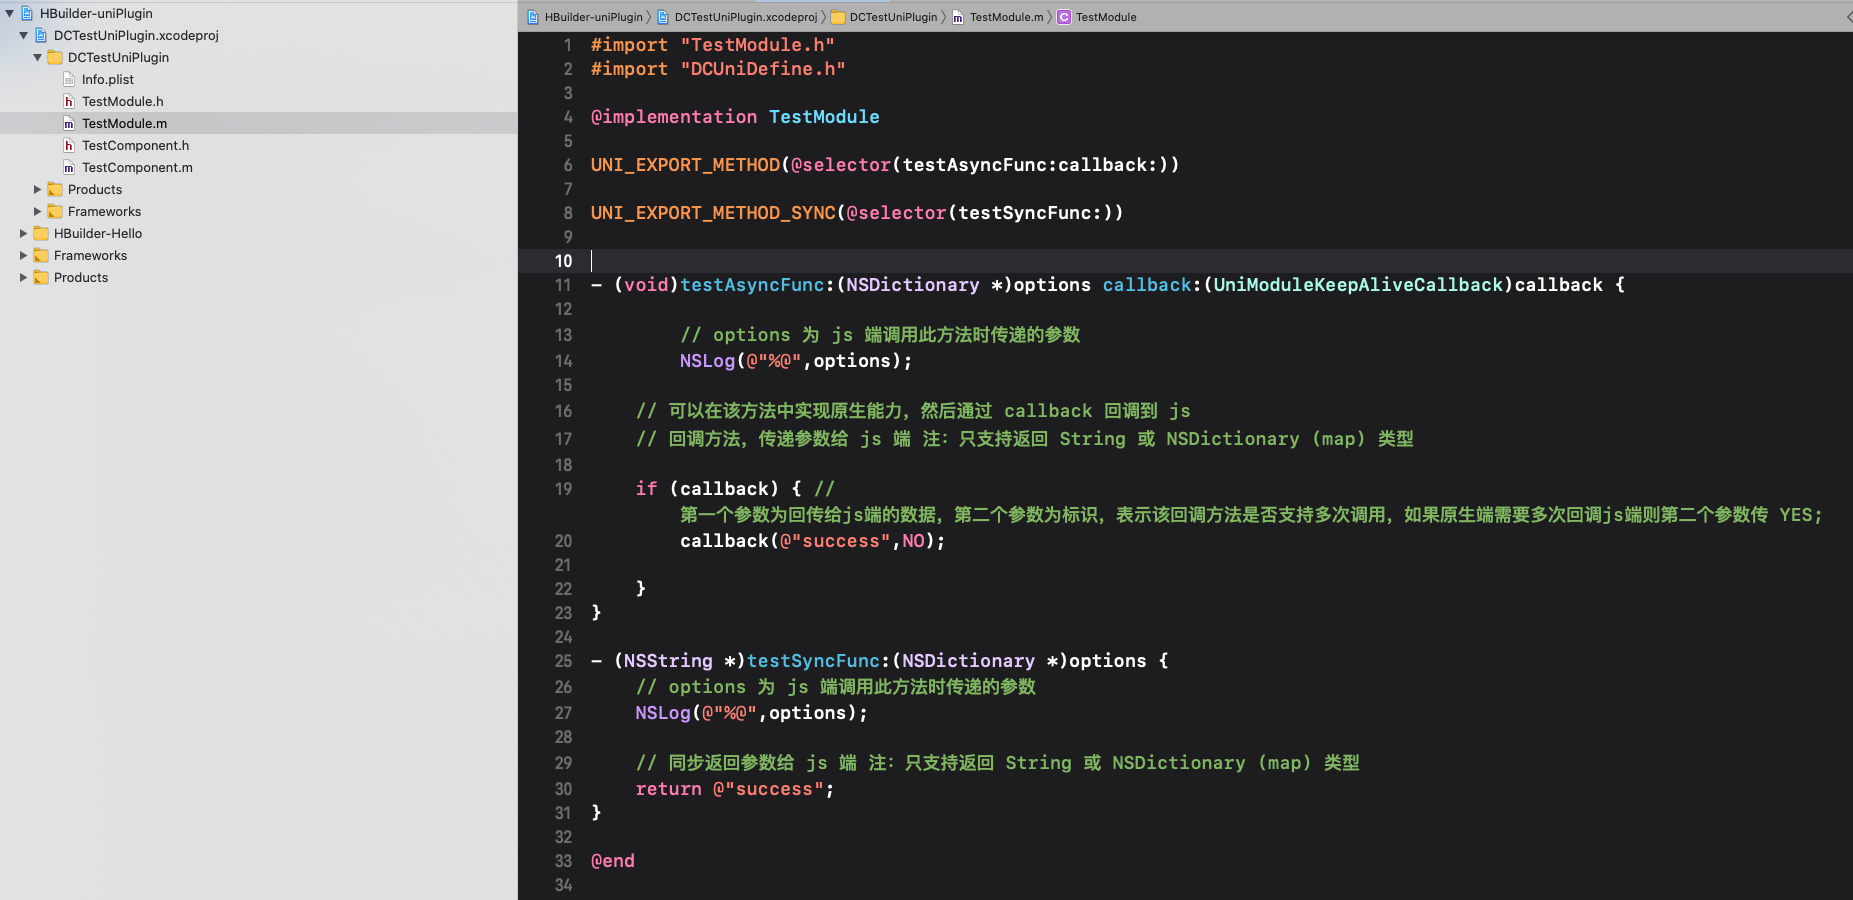The height and width of the screenshot is (900, 1853).
Task: Click the TestComponent.h header file icon
Action: (69, 145)
